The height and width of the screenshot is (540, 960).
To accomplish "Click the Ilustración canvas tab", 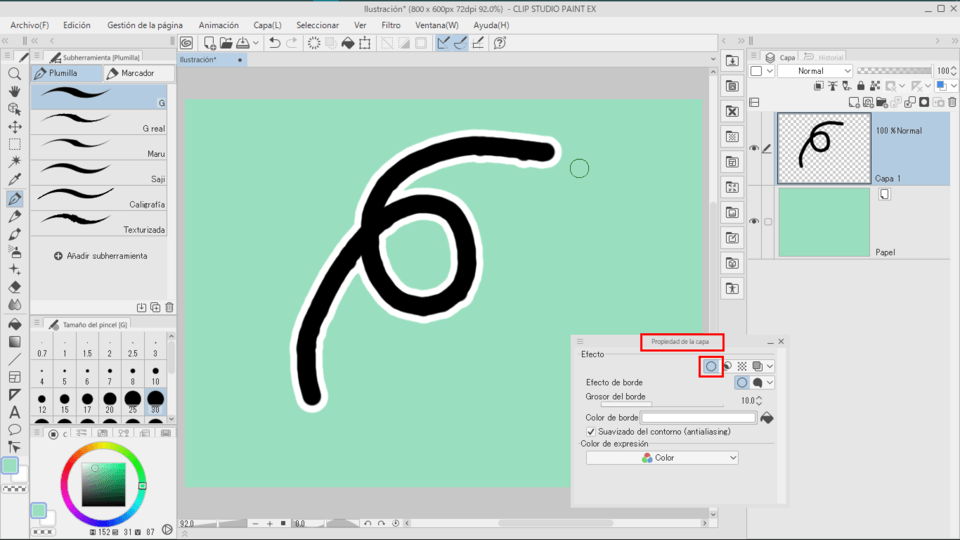I will [x=212, y=60].
